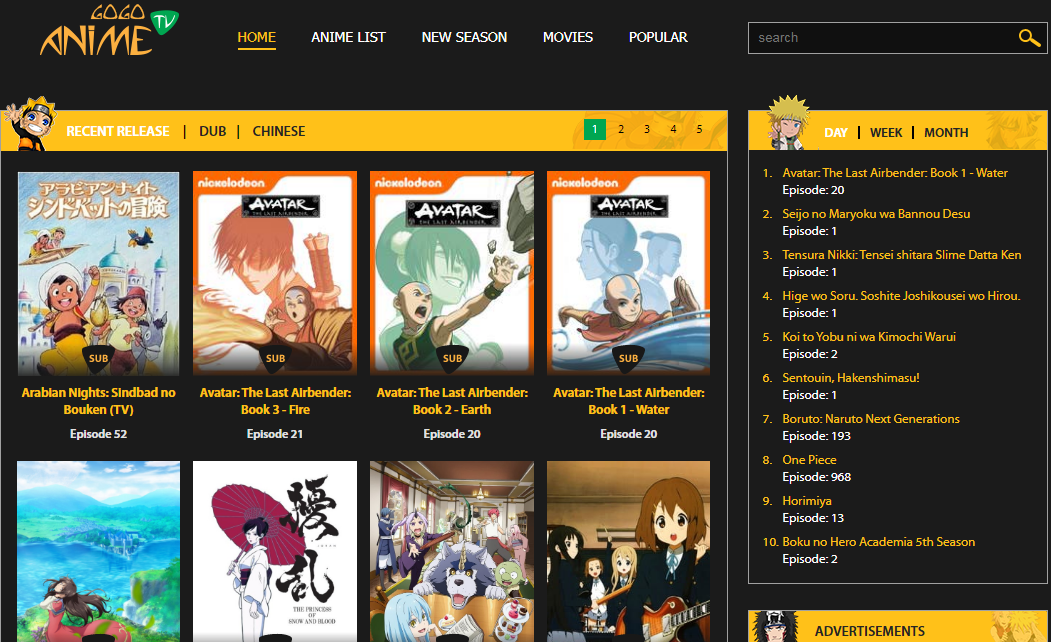This screenshot has width=1051, height=642.
Task: Open Horimiya from the top ranking list
Action: (x=807, y=501)
